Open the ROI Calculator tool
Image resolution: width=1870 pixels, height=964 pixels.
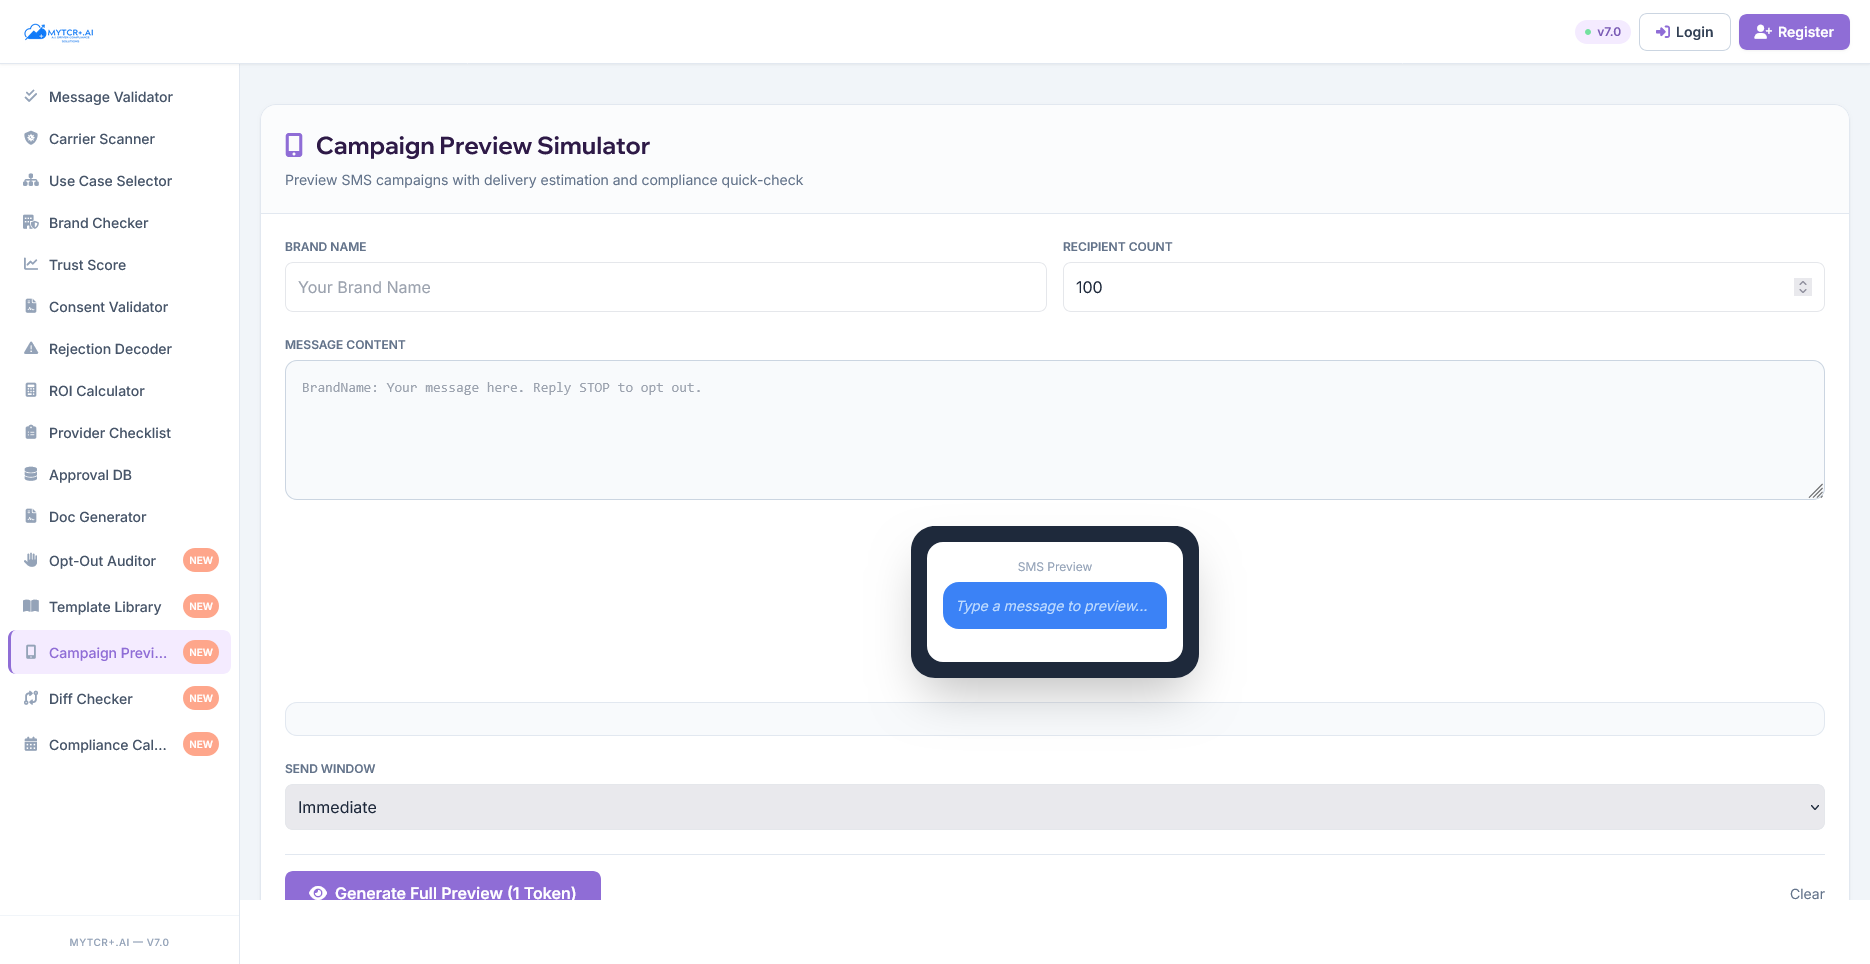(96, 390)
